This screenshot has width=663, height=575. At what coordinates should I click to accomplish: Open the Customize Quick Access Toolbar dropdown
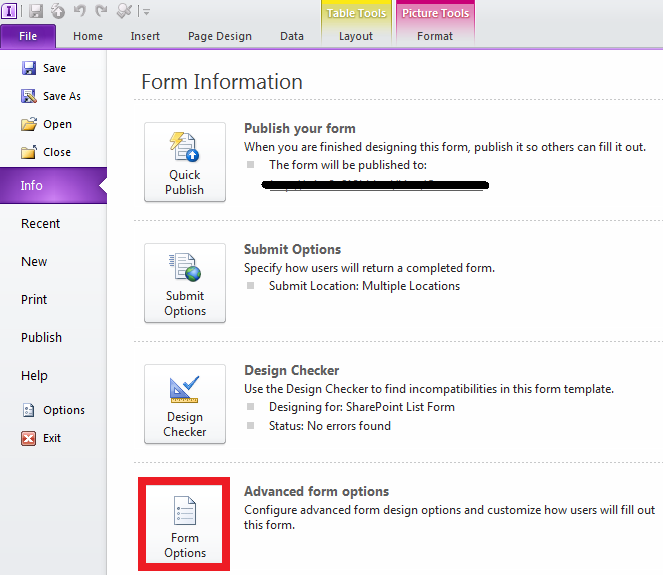[146, 12]
